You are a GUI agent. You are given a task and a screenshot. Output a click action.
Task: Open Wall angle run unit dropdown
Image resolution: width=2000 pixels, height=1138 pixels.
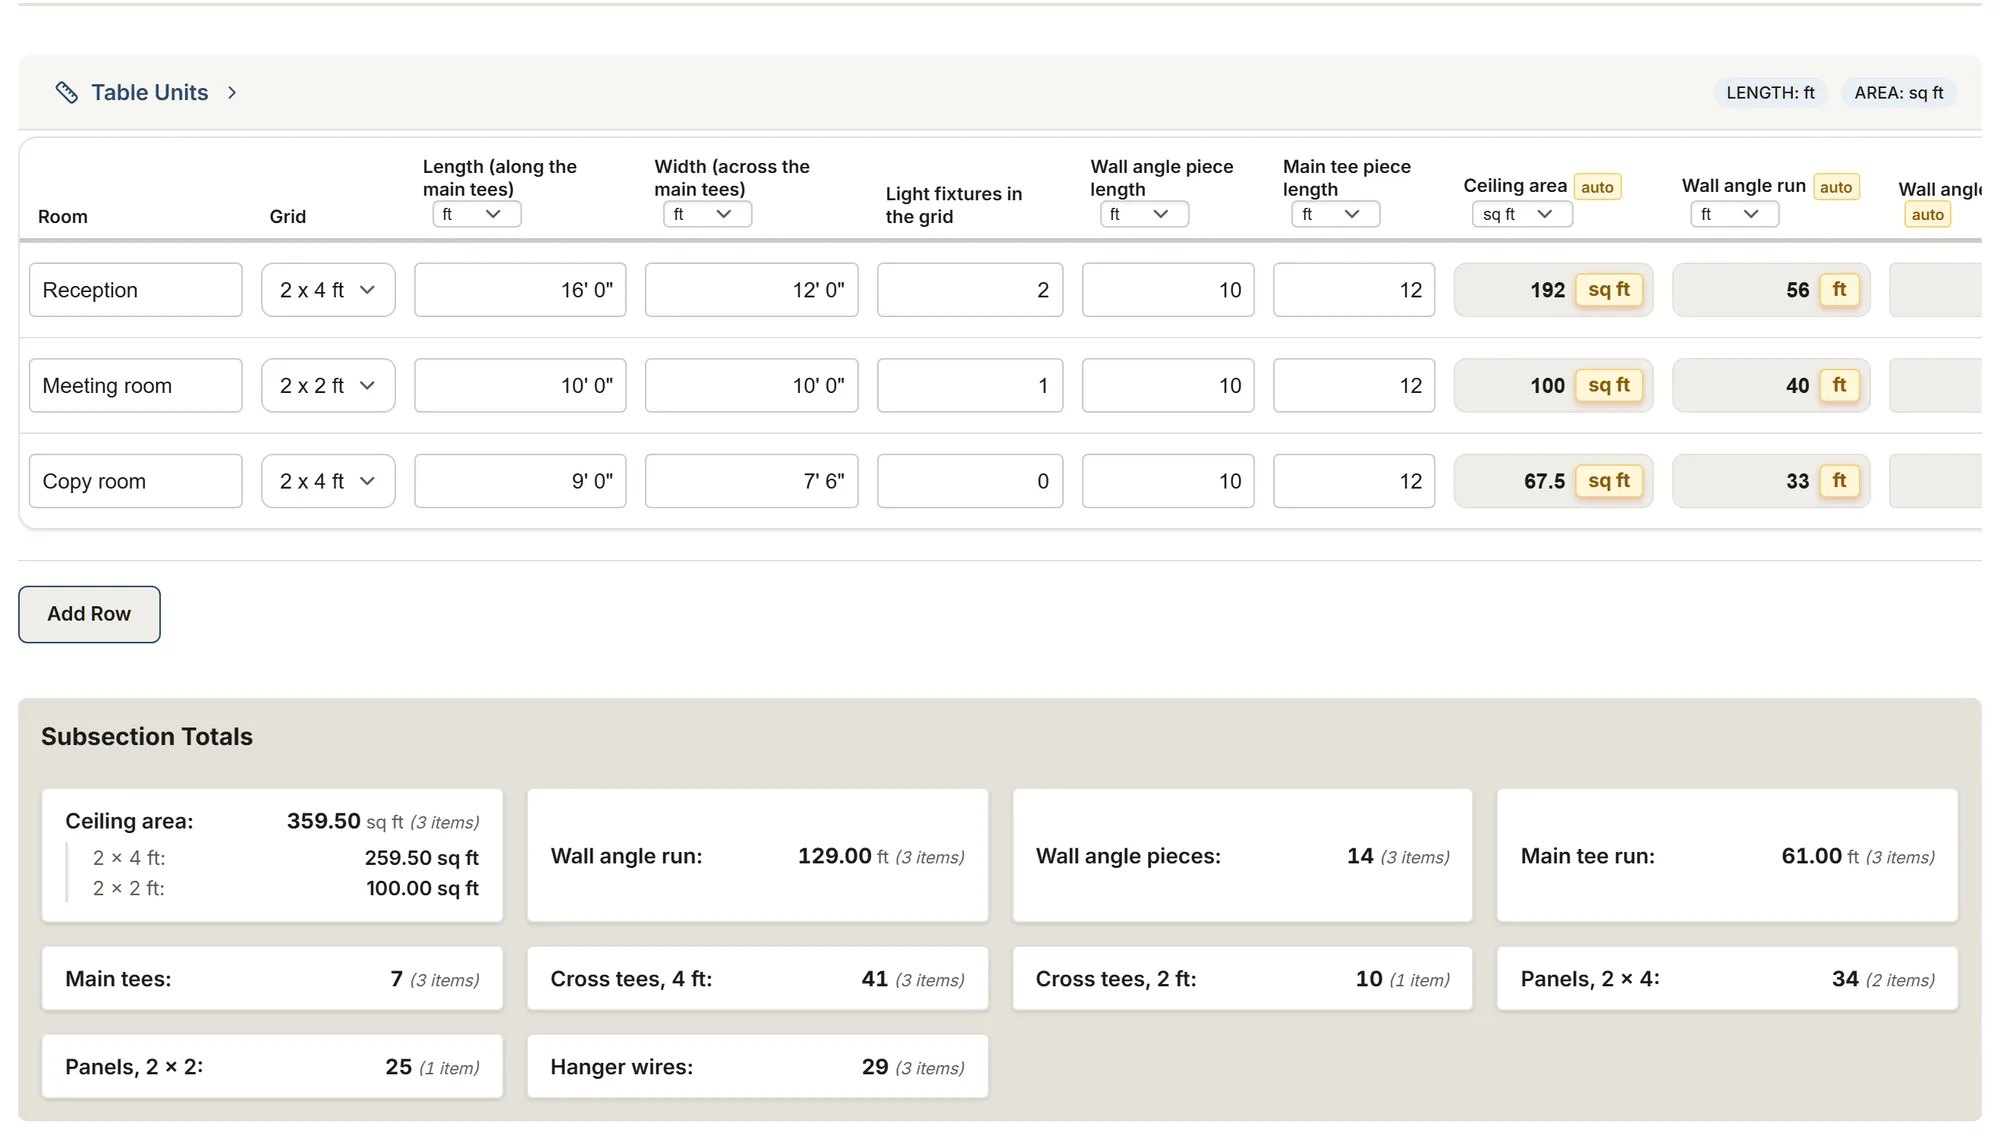point(1734,214)
